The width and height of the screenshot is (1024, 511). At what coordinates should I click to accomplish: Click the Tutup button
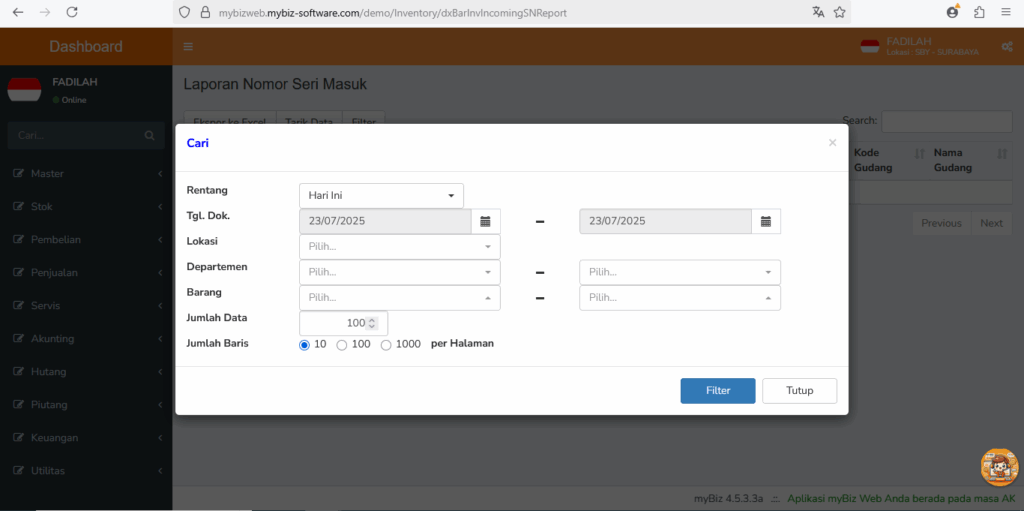coord(799,391)
